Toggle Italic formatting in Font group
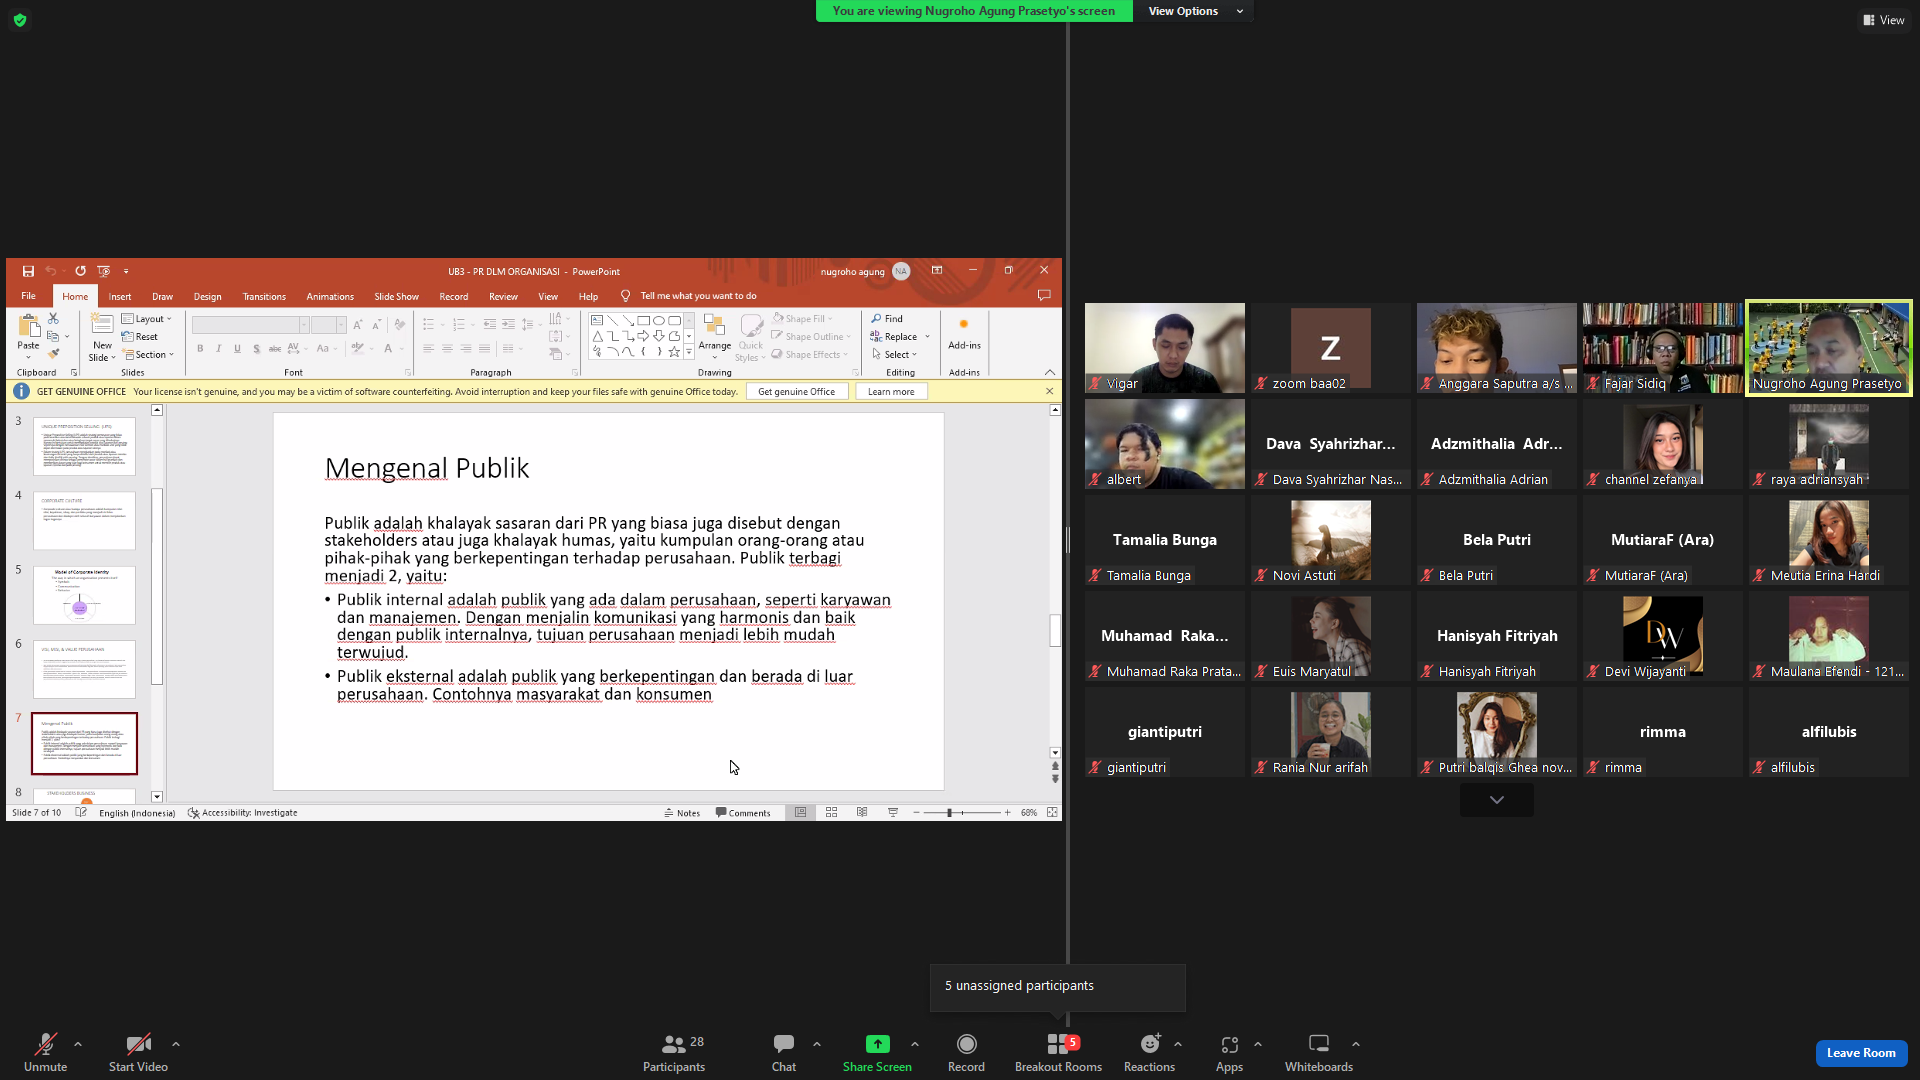 click(x=218, y=349)
